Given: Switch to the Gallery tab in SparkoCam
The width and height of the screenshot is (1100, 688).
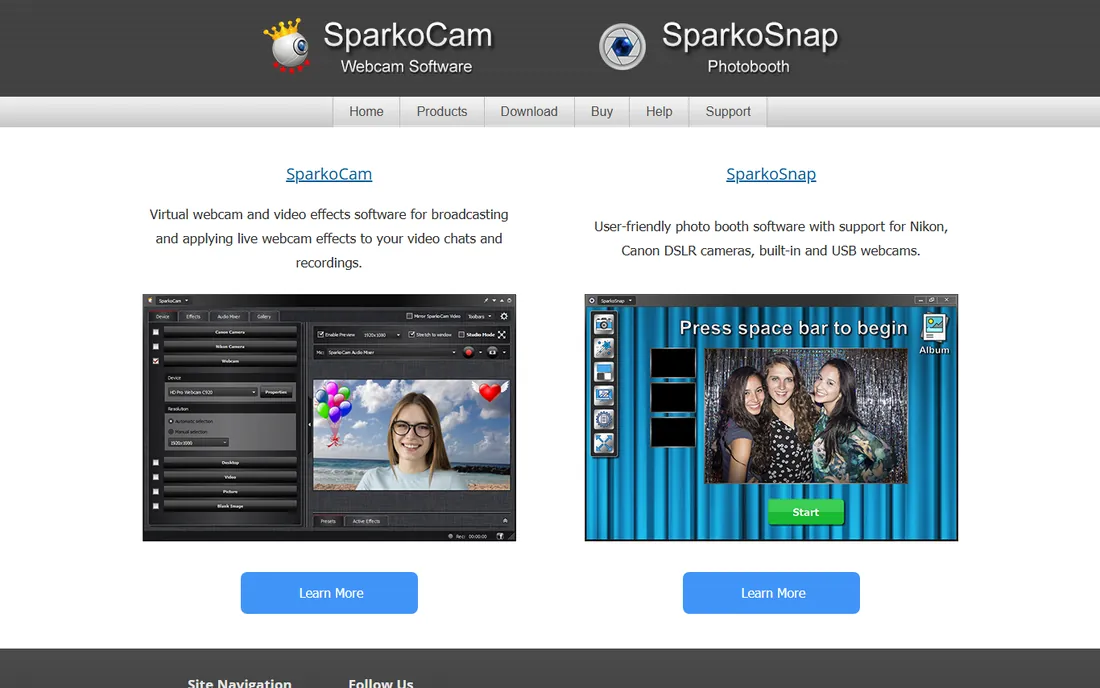Looking at the screenshot, I should click(264, 316).
